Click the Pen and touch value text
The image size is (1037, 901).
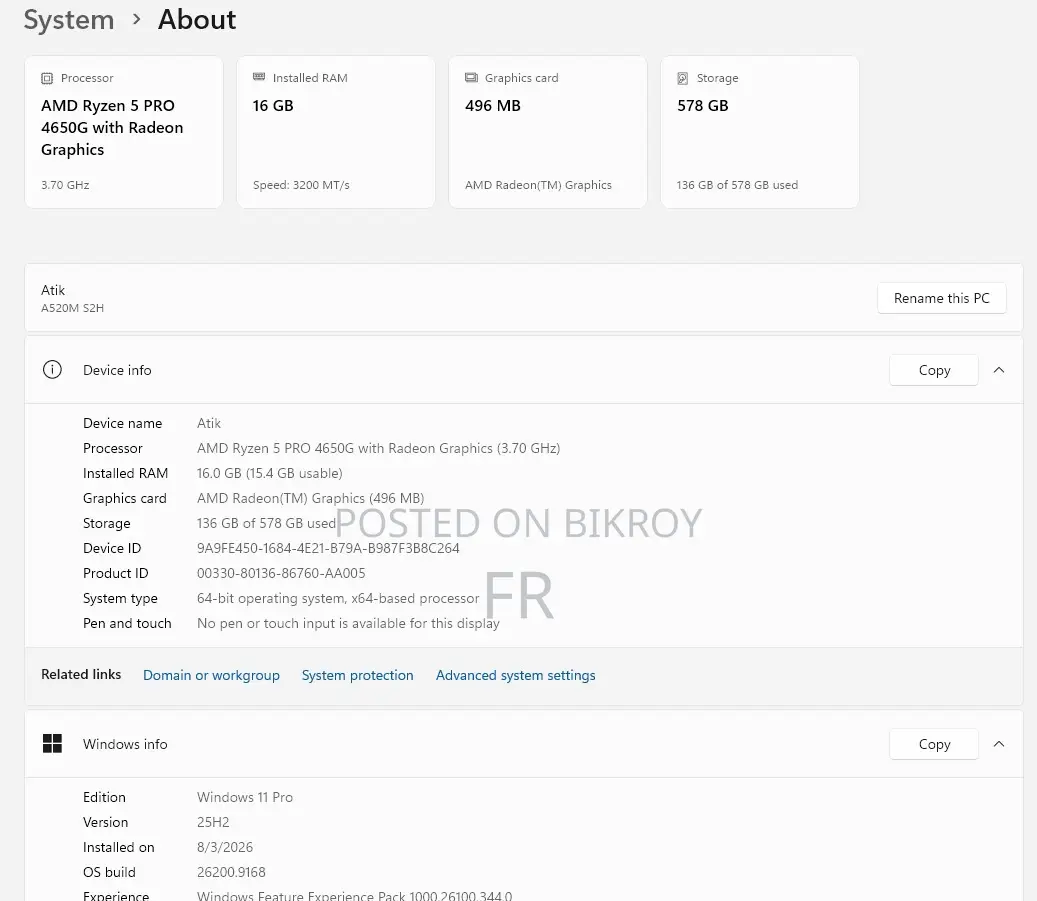pos(348,624)
